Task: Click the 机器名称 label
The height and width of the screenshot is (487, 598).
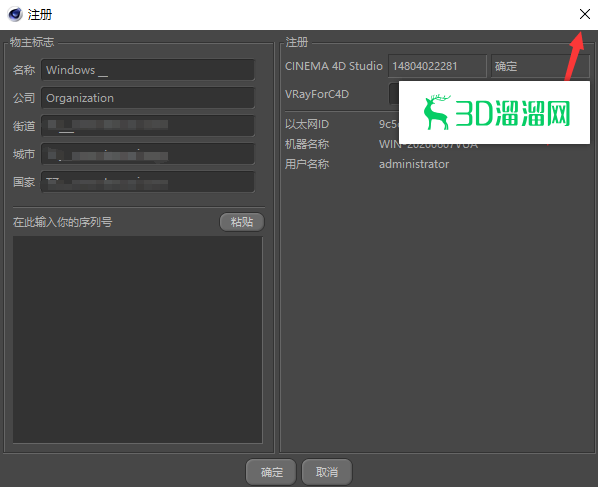Action: (307, 144)
